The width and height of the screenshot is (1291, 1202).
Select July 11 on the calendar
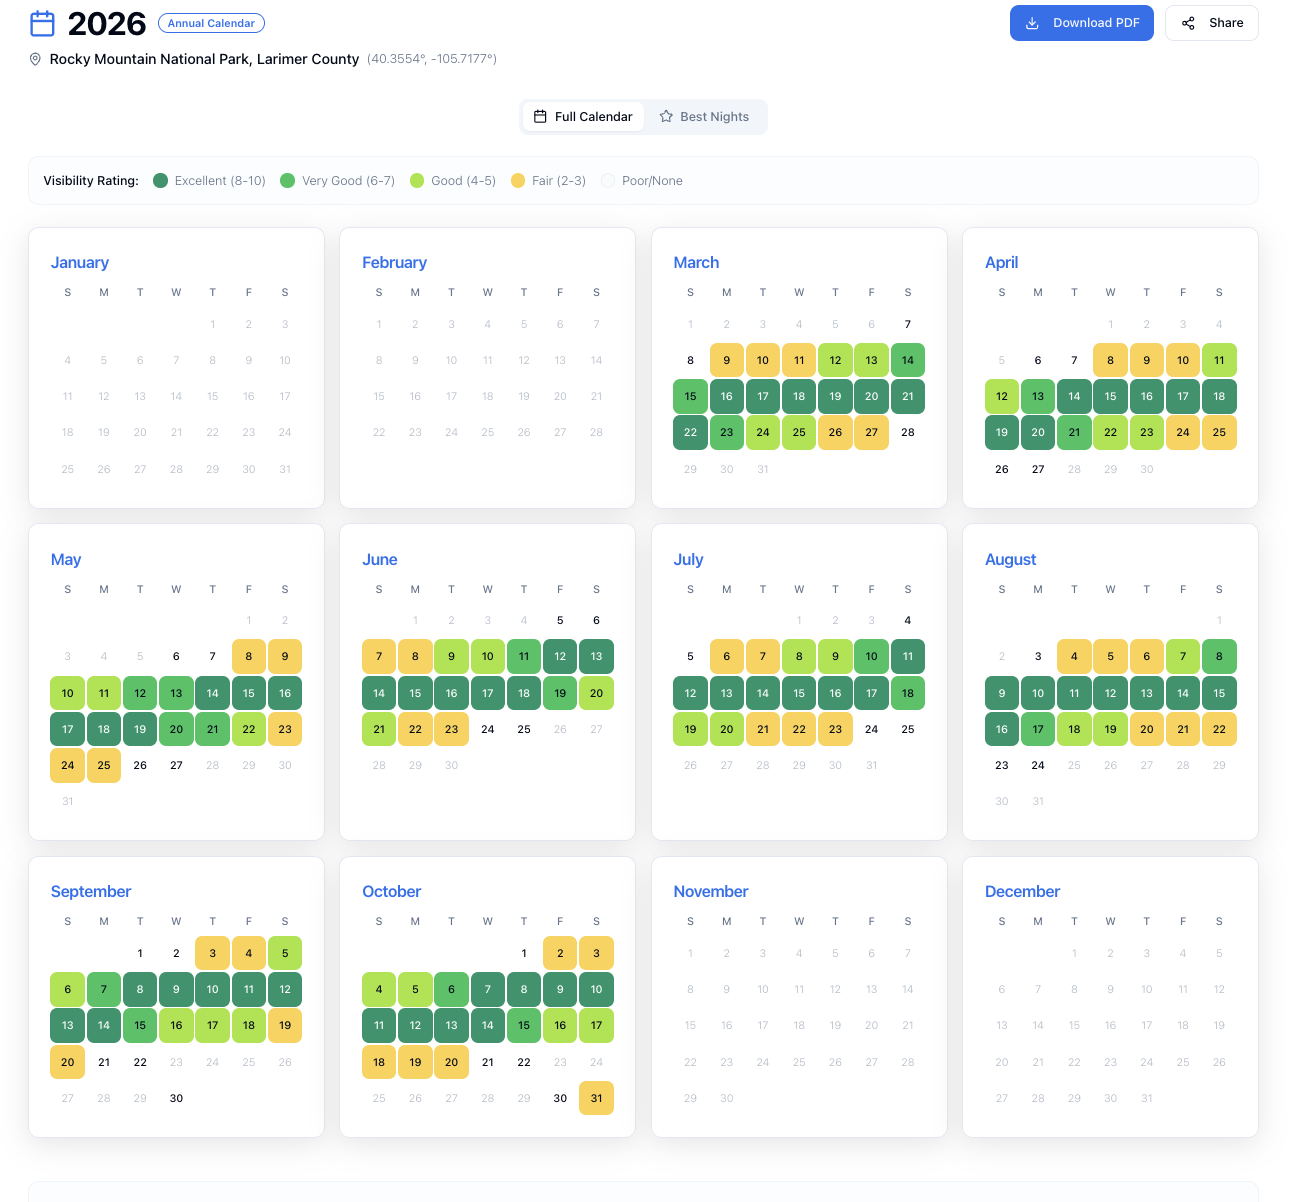[x=907, y=656]
